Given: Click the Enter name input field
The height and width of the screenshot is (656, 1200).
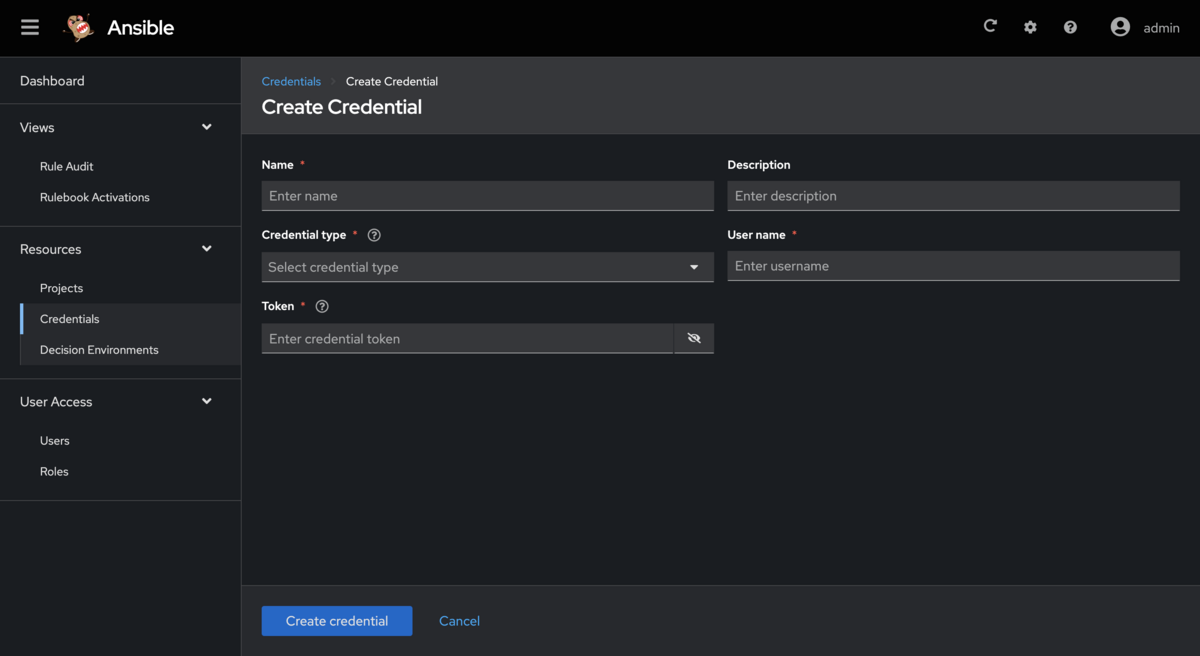Looking at the screenshot, I should click(487, 195).
